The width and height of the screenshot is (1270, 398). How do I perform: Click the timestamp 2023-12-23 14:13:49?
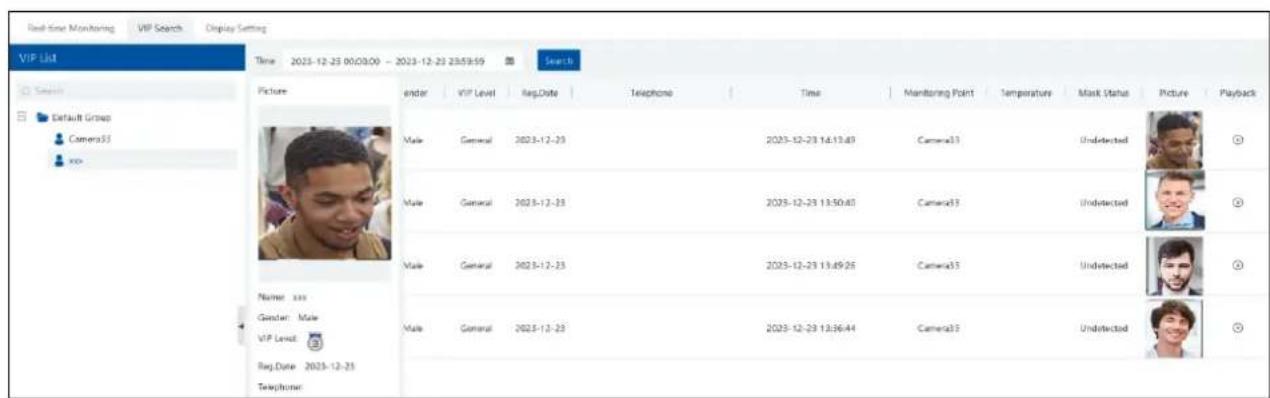point(810,140)
